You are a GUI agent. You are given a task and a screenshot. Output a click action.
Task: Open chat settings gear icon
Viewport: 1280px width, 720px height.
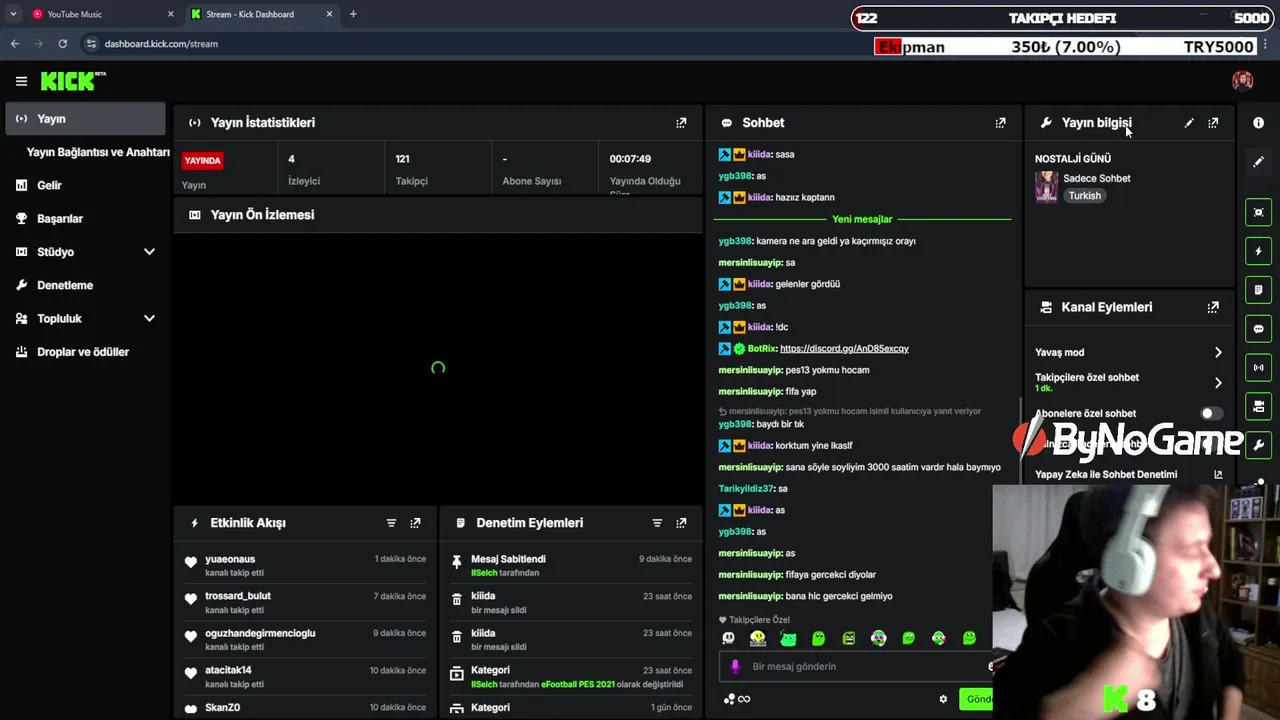[x=943, y=699]
